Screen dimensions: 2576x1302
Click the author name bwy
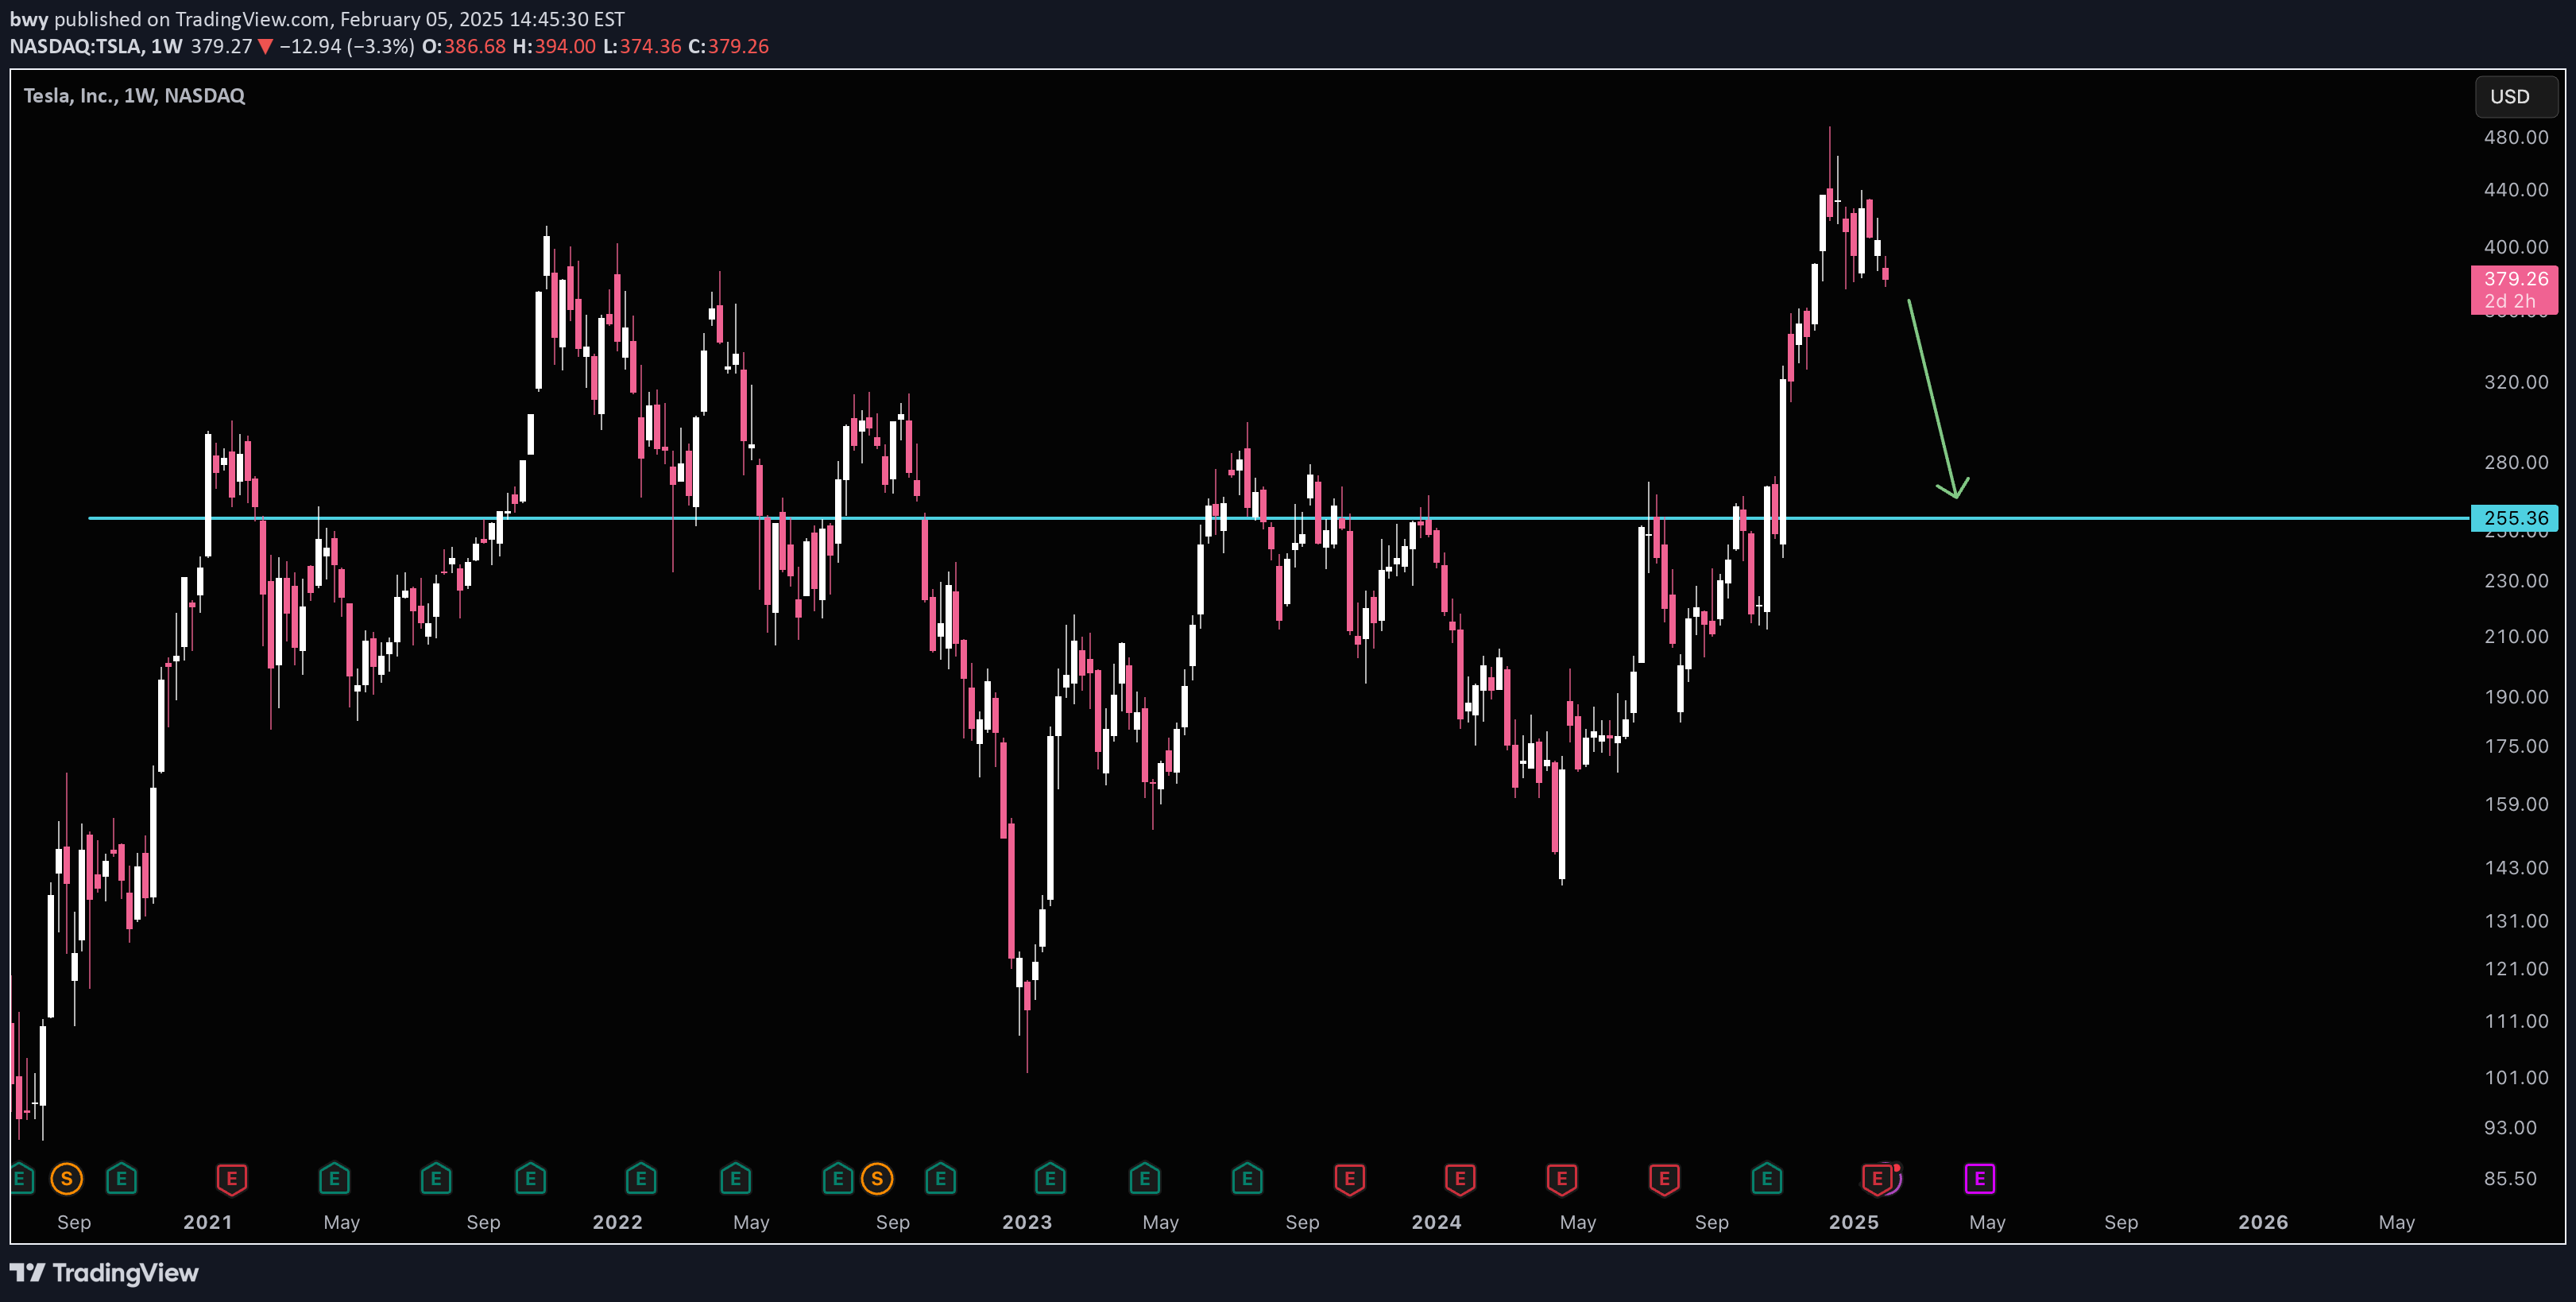[29, 19]
